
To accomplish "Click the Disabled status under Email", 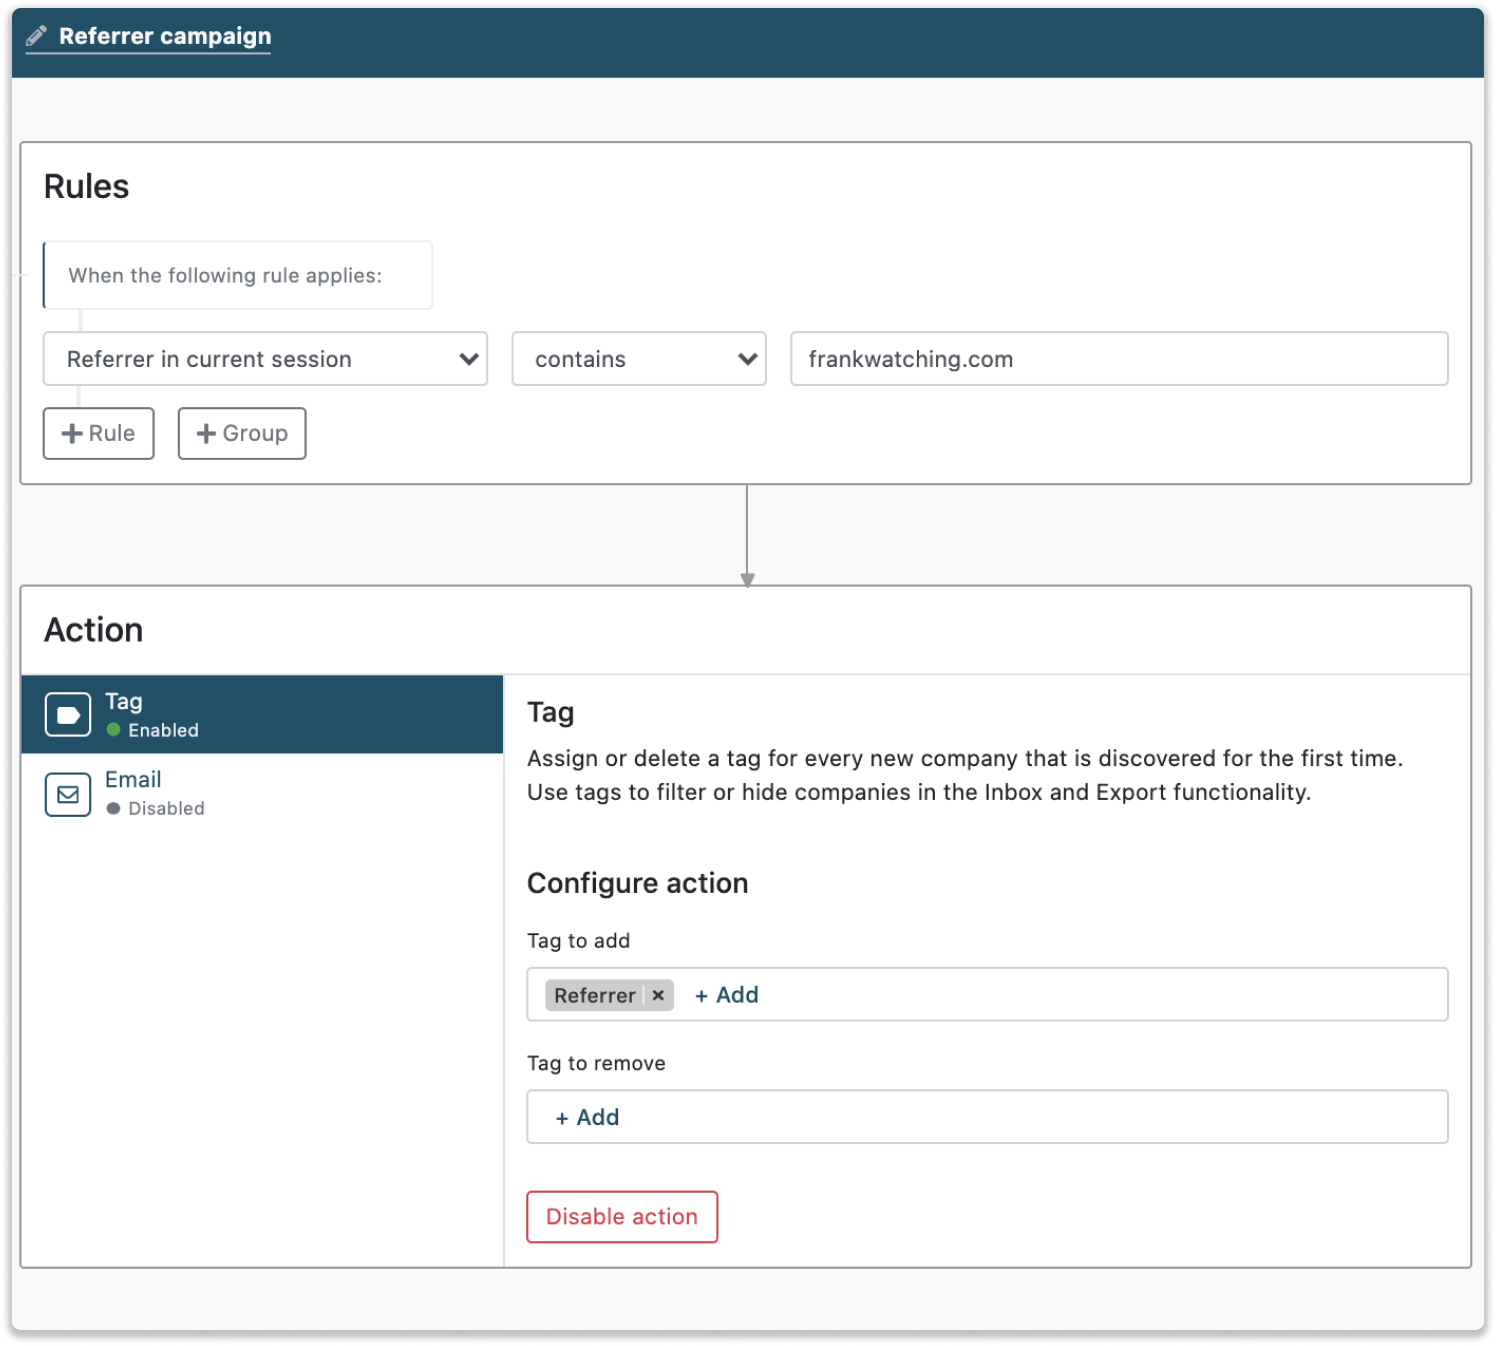I will coord(156,808).
